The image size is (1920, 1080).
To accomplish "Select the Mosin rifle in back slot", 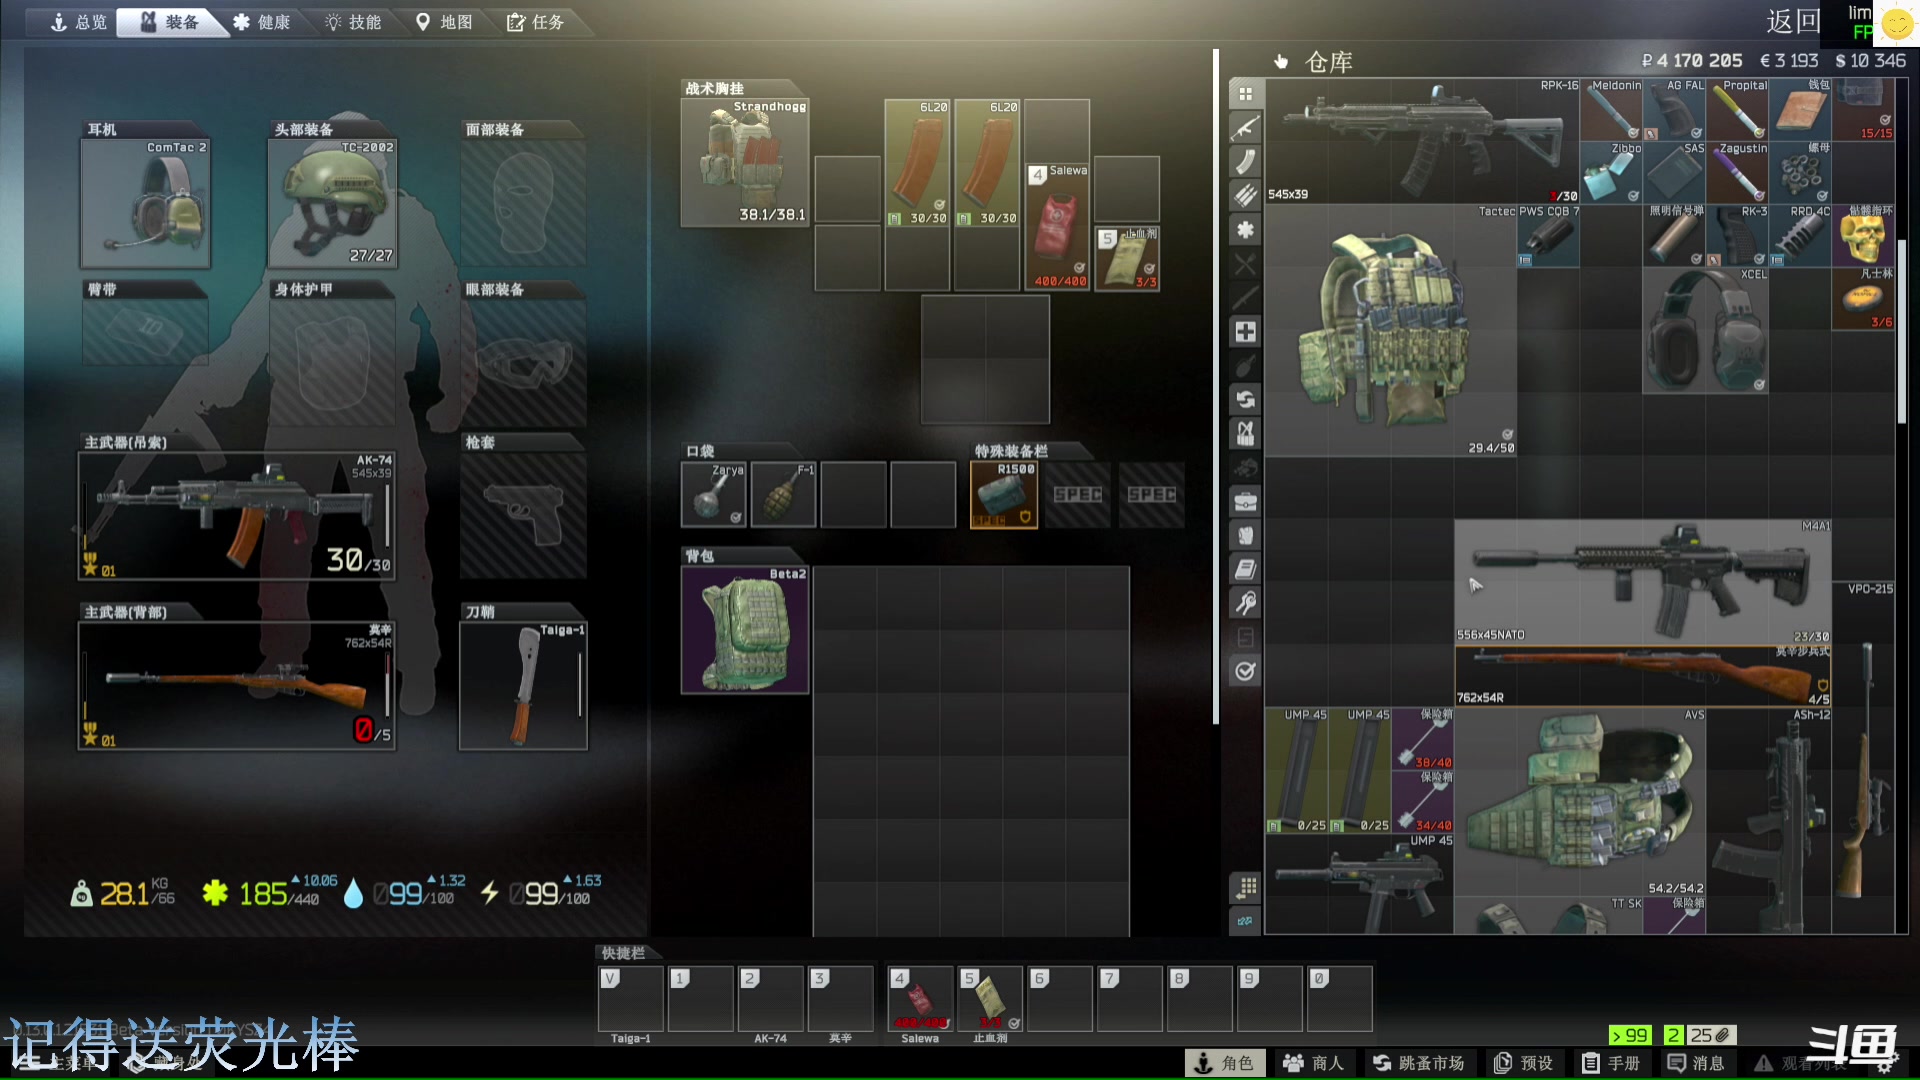I will (237, 686).
